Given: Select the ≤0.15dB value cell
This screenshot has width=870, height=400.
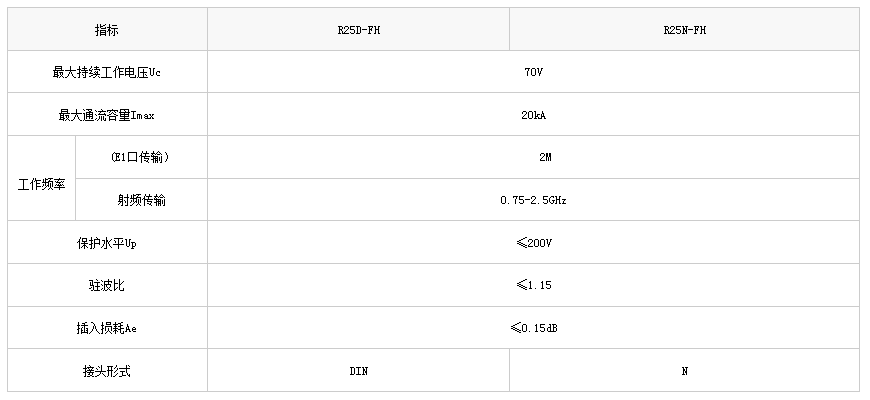Looking at the screenshot, I should point(533,328).
